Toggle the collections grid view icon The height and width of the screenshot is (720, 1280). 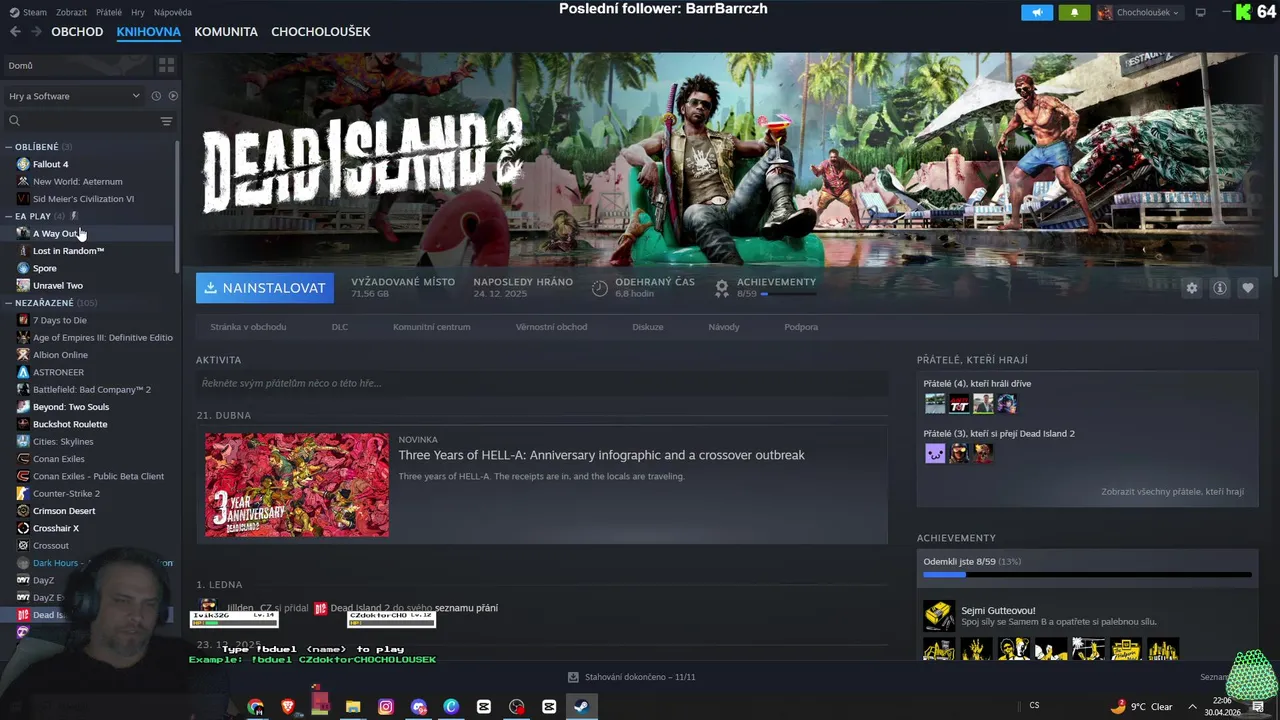pyautogui.click(x=166, y=65)
